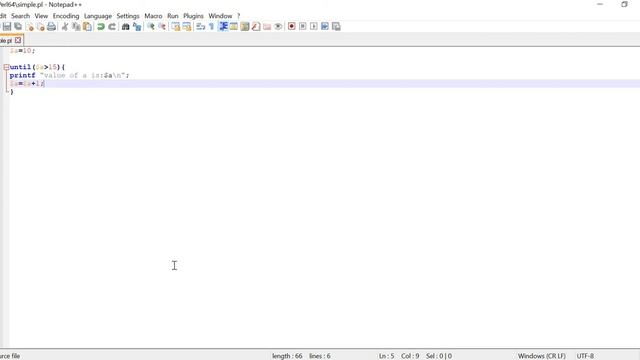Collapse the until block fold marker

6,67
